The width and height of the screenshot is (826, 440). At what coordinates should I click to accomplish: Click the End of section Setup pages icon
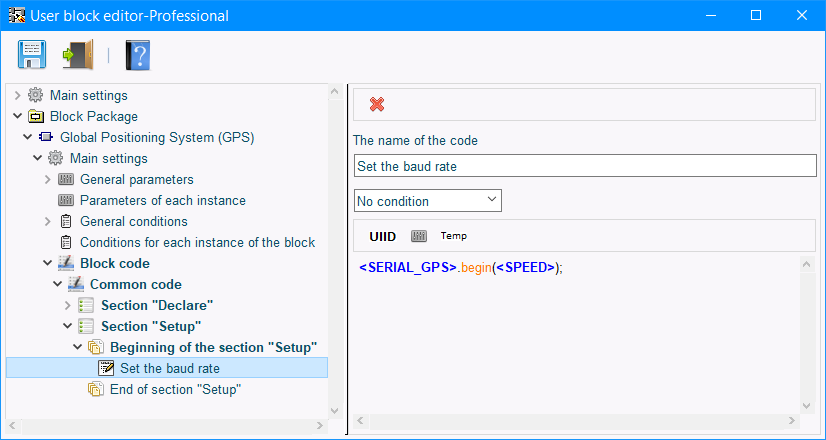(96, 389)
